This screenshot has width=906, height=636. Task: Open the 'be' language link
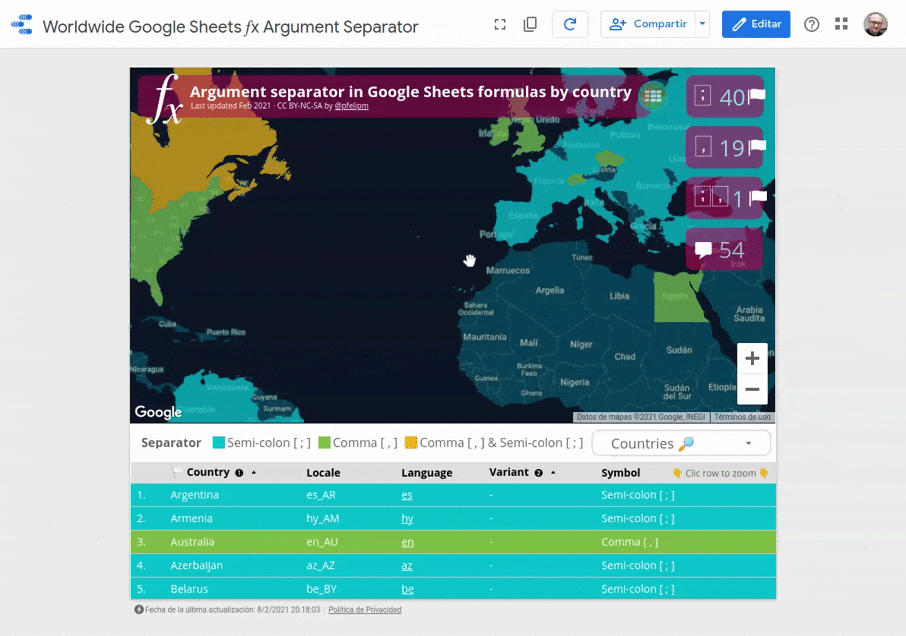[x=407, y=589]
